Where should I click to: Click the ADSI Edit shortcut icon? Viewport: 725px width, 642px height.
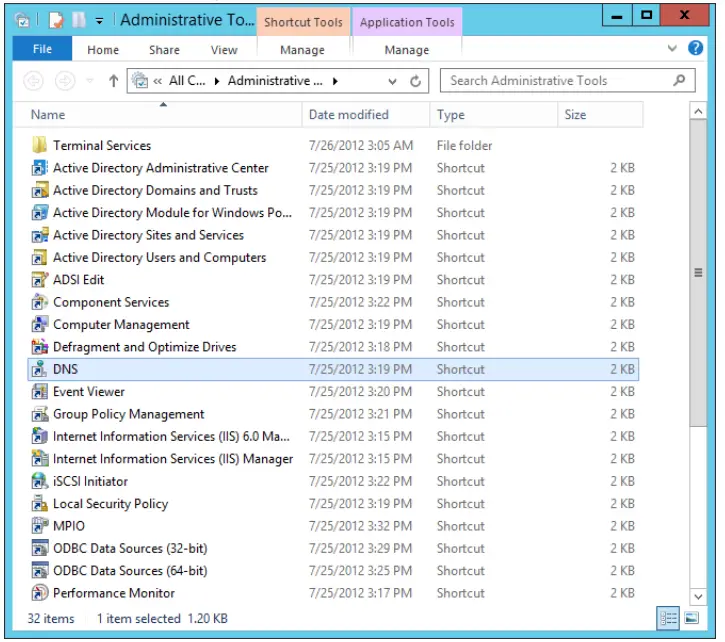pyautogui.click(x=40, y=279)
